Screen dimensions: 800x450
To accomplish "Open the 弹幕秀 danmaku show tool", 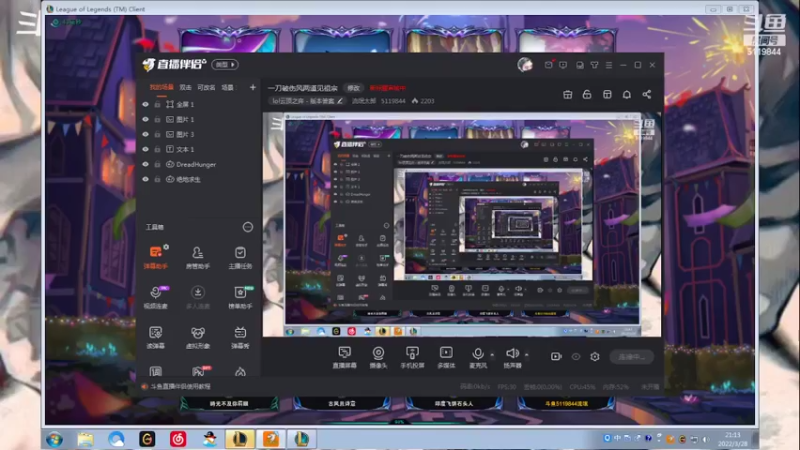I will tap(240, 337).
